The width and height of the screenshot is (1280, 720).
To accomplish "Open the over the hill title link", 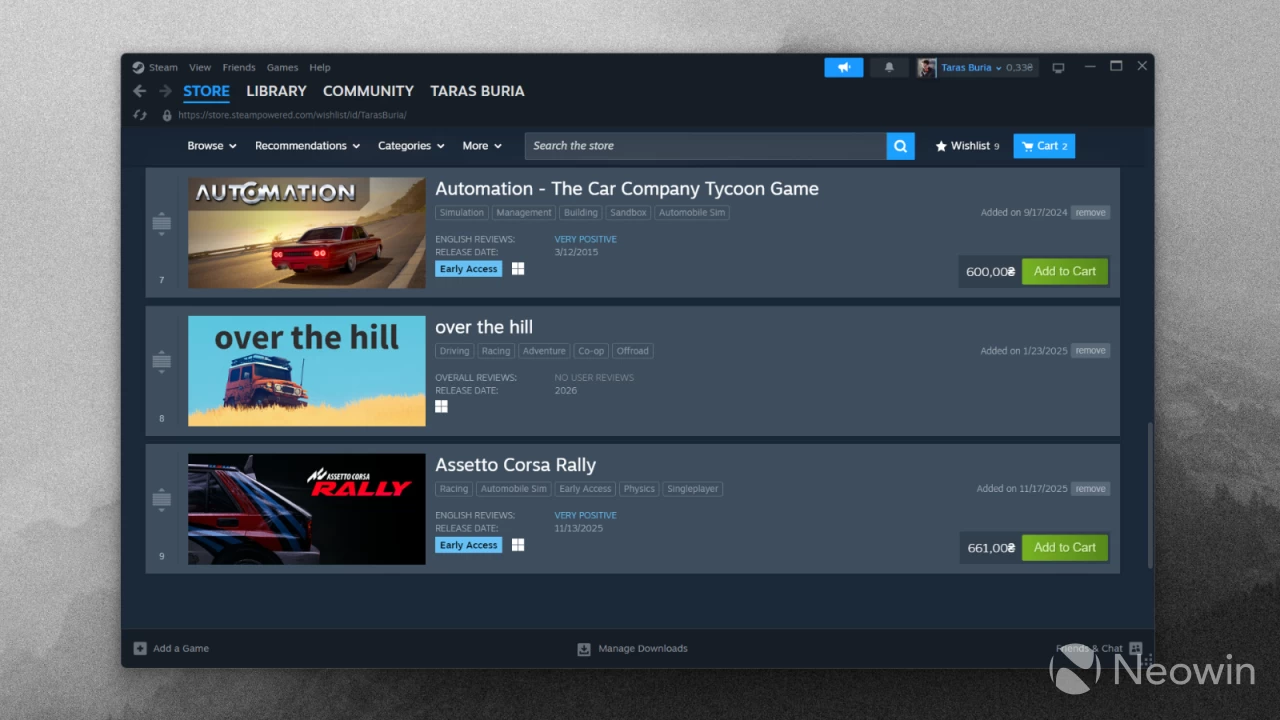I will point(484,327).
